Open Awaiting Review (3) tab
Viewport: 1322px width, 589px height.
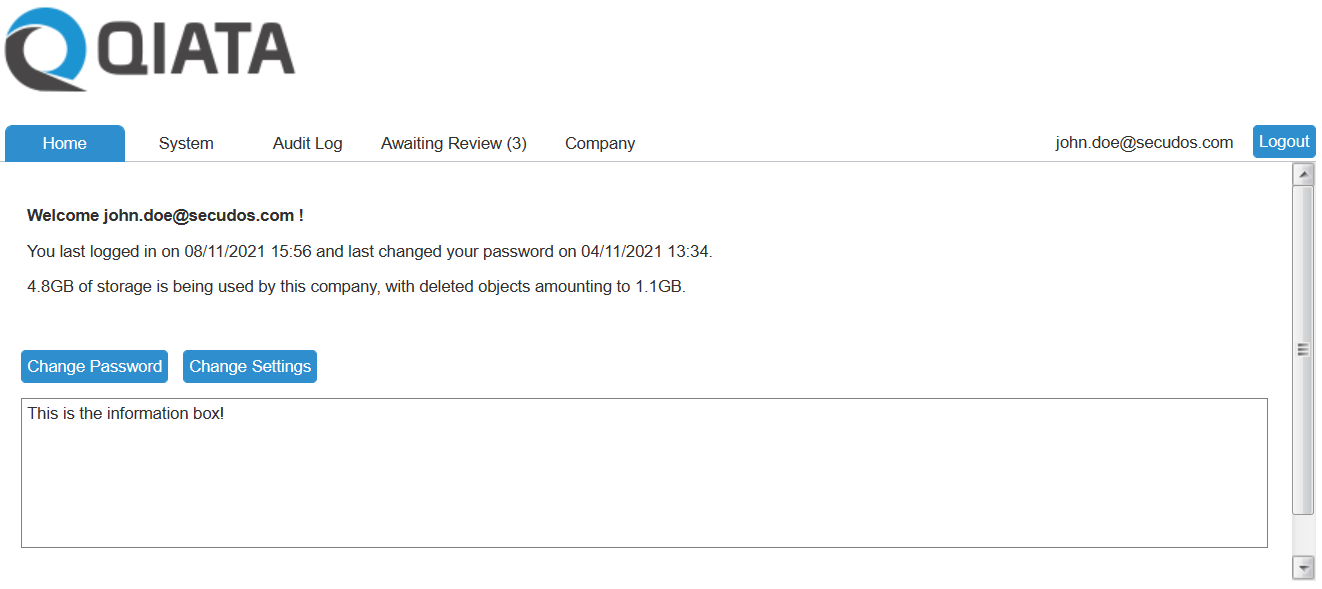tap(453, 143)
